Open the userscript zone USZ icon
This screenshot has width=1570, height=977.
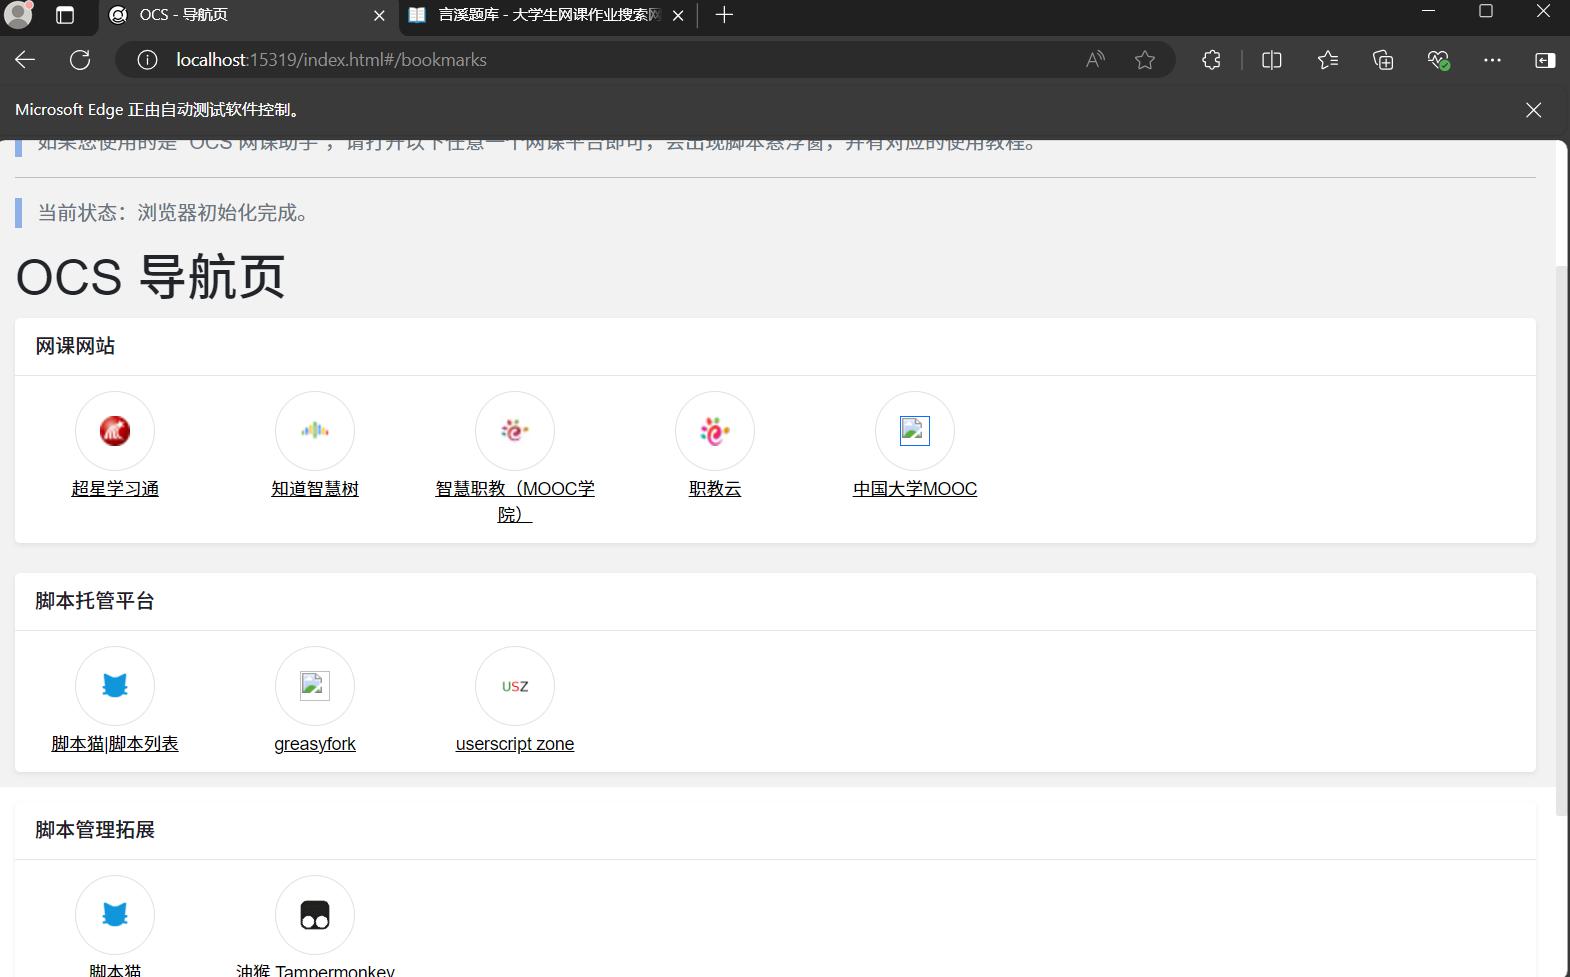coord(515,686)
